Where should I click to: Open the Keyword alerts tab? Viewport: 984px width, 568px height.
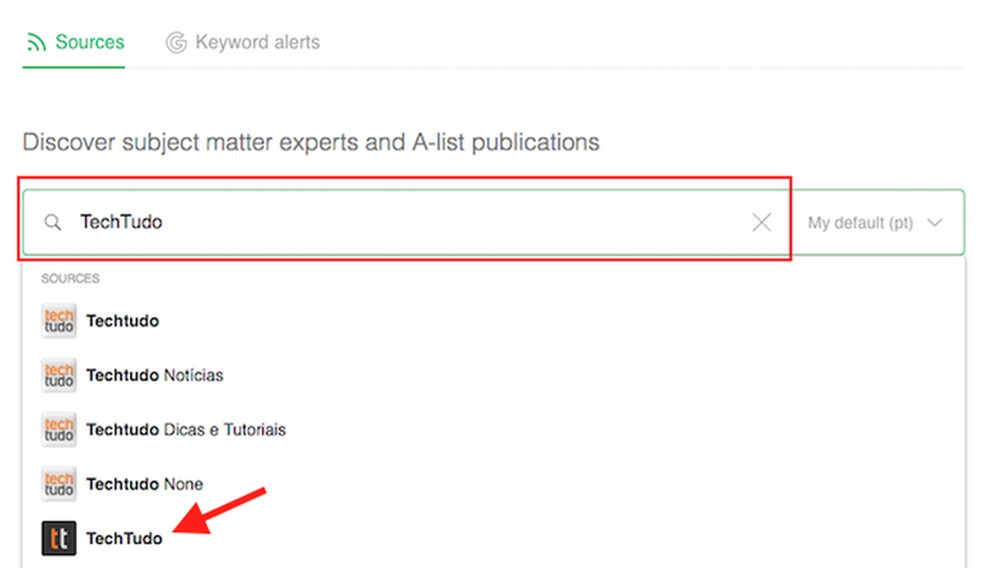point(257,43)
